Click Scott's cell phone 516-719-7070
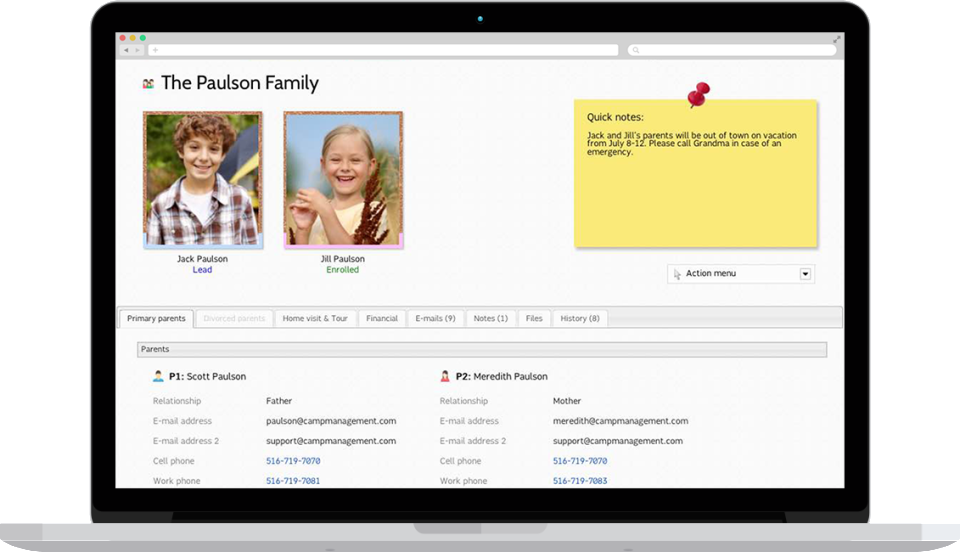This screenshot has height=552, width=960. (293, 461)
